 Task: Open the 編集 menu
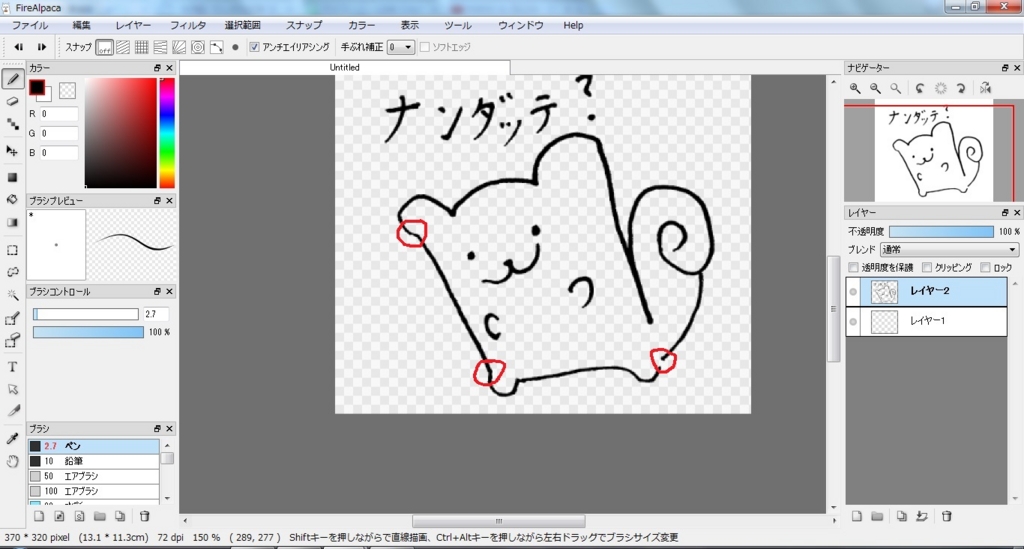82,25
